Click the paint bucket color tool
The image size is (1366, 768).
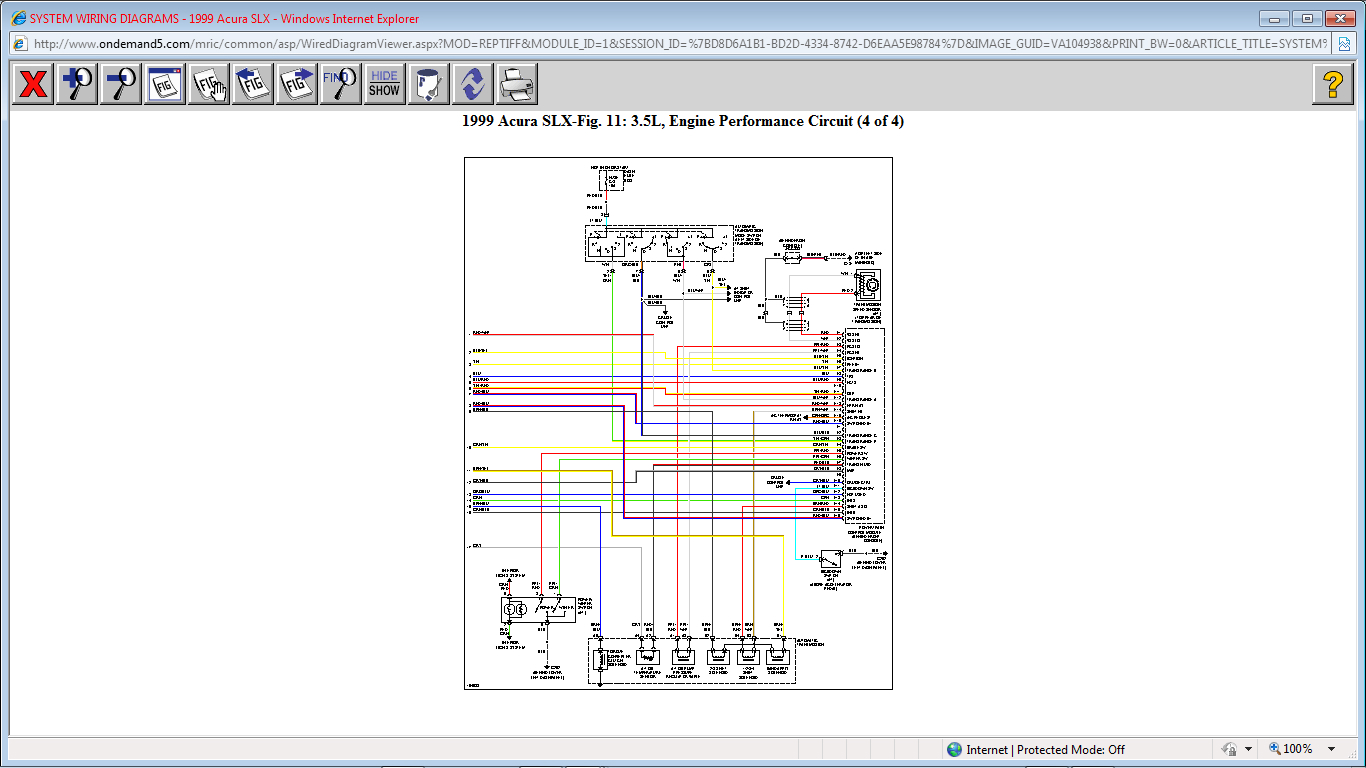tap(428, 84)
